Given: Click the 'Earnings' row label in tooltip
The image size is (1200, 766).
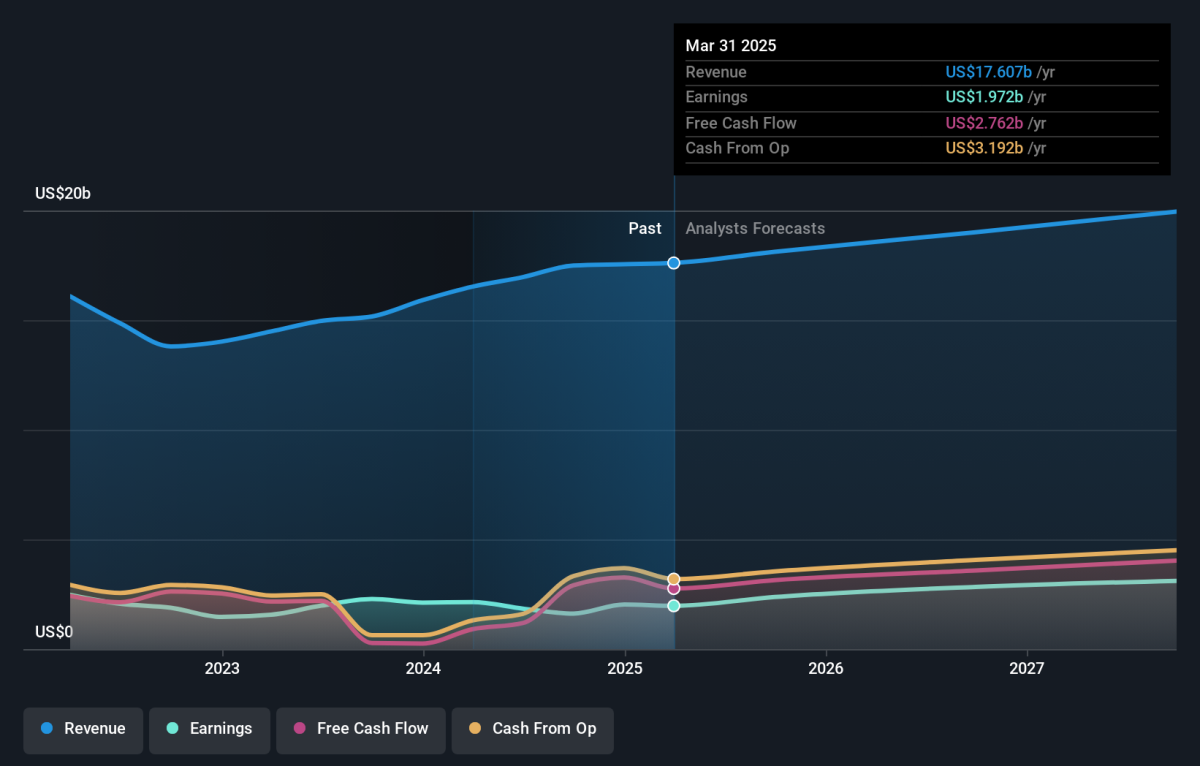Looking at the screenshot, I should tap(716, 97).
